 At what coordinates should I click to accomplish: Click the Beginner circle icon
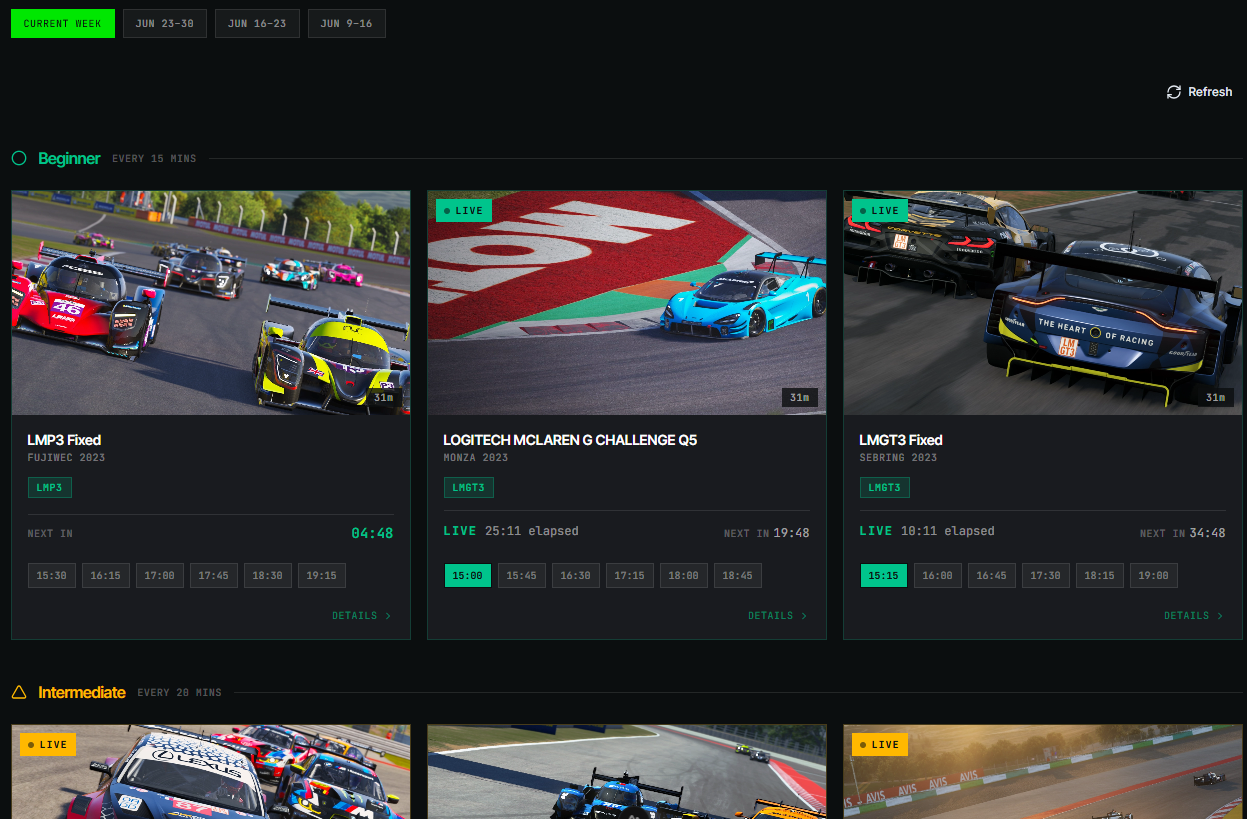19,158
